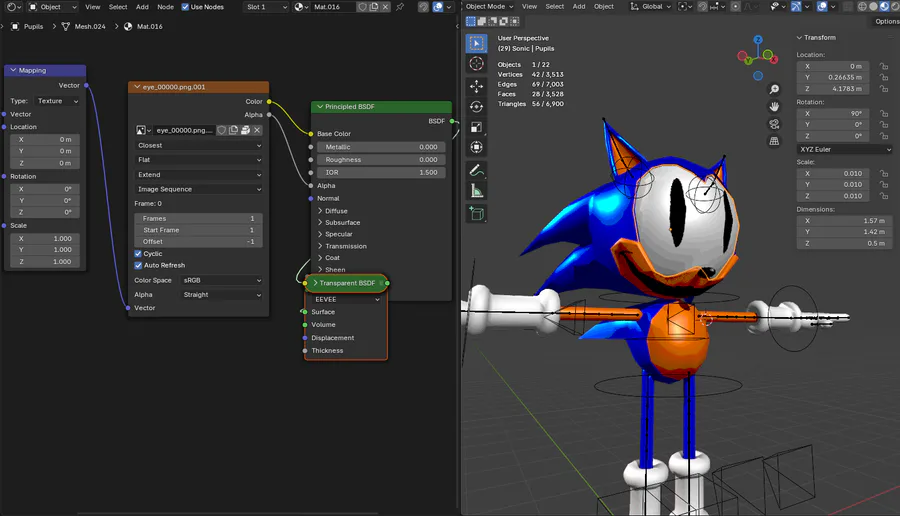Click the extend selection mode icon
This screenshot has width=900, height=516.
tap(482, 21)
